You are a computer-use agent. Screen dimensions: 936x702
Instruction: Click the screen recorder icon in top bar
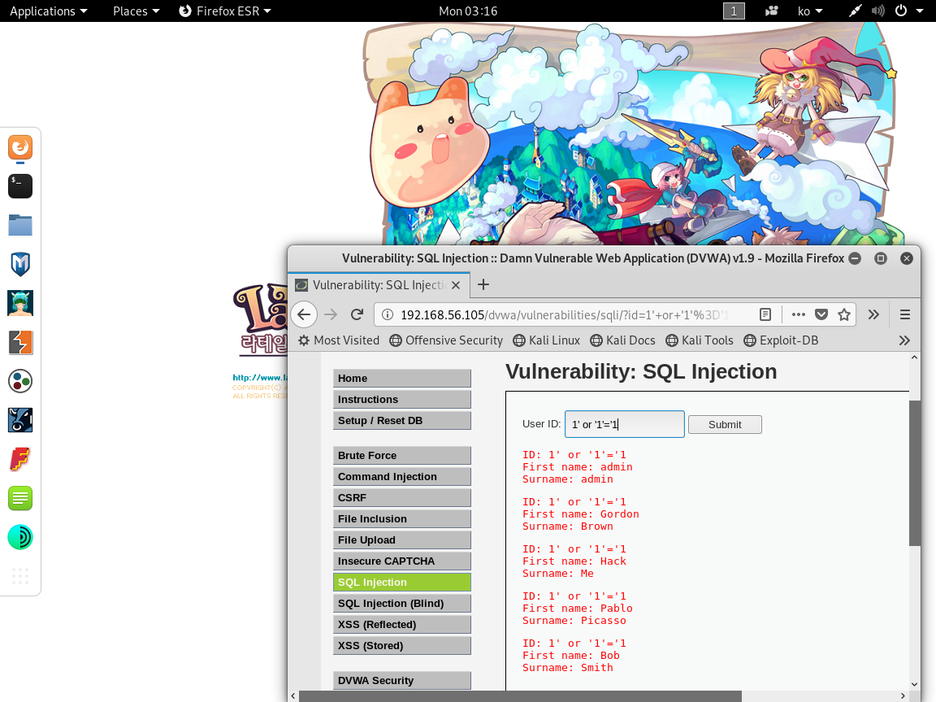[x=771, y=11]
